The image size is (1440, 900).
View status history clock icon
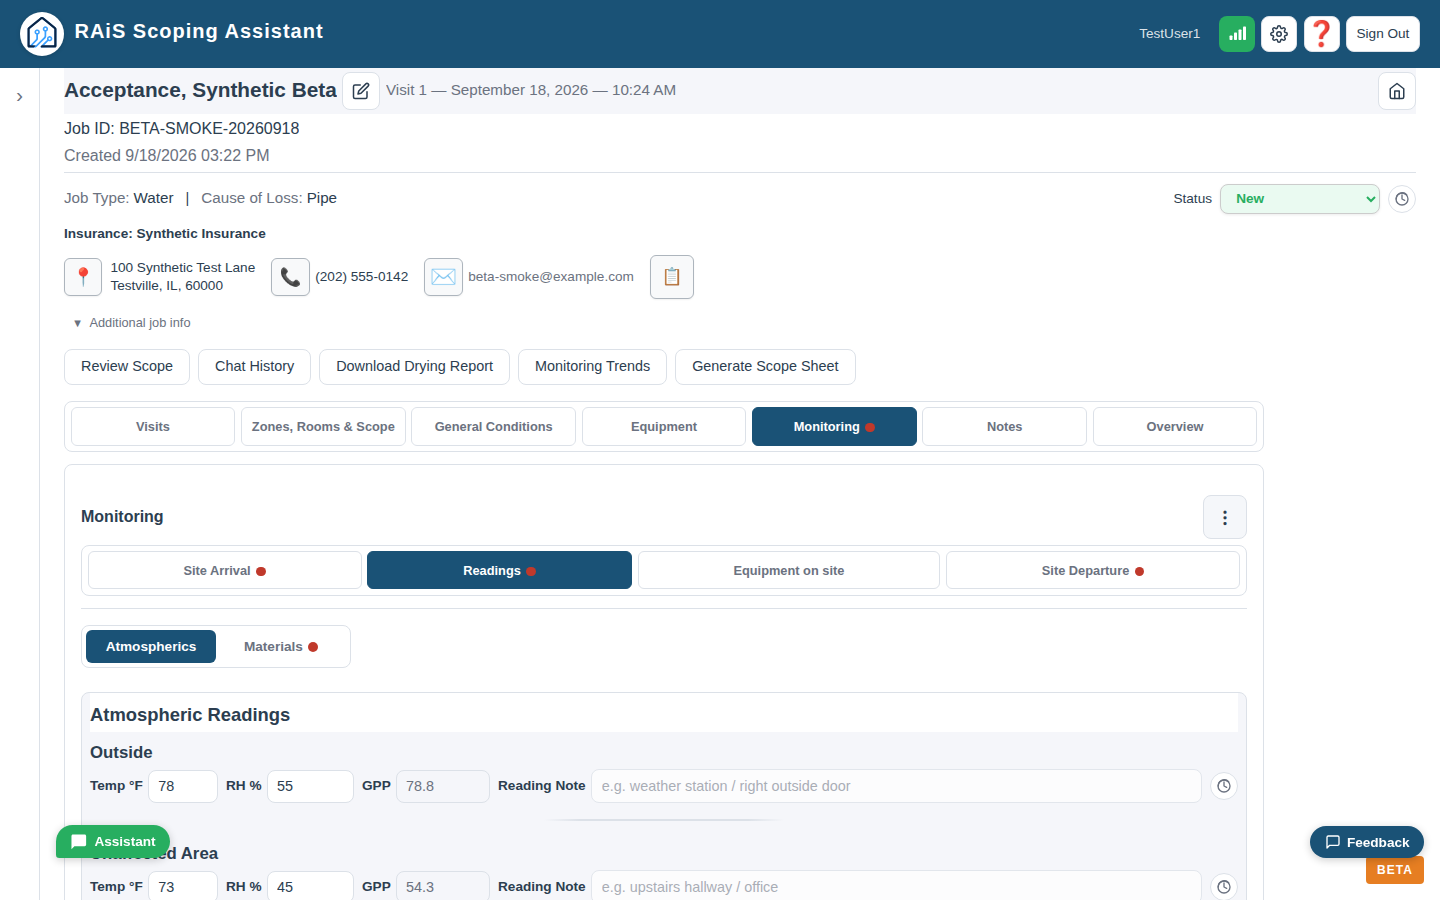coord(1402,199)
